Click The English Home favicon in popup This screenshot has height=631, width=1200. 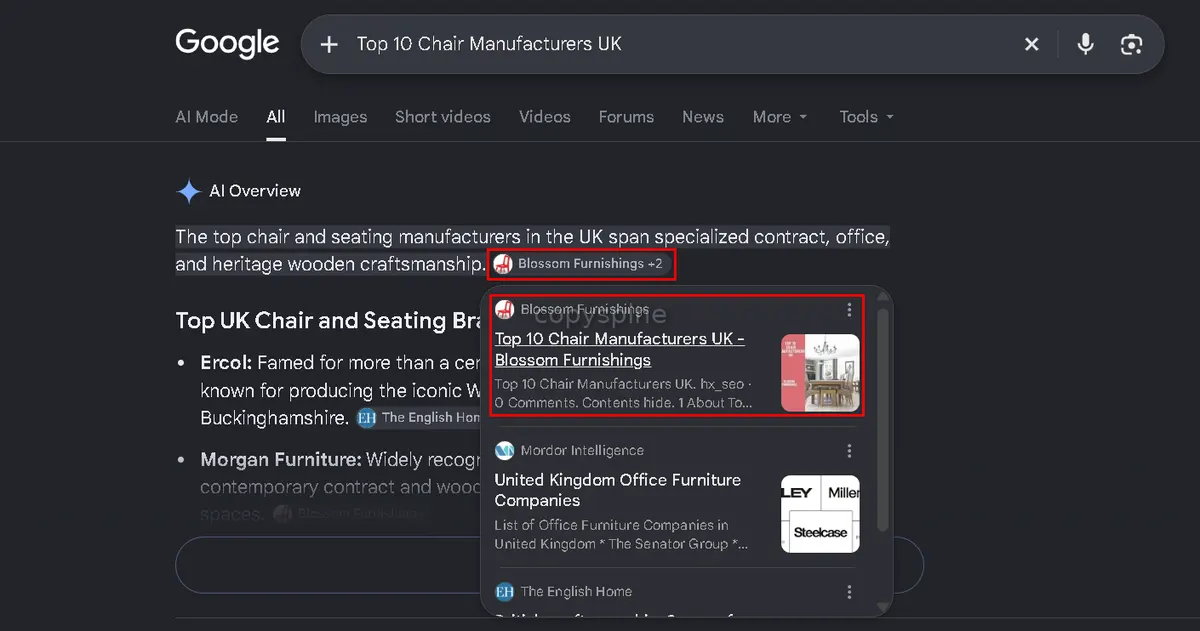505,591
